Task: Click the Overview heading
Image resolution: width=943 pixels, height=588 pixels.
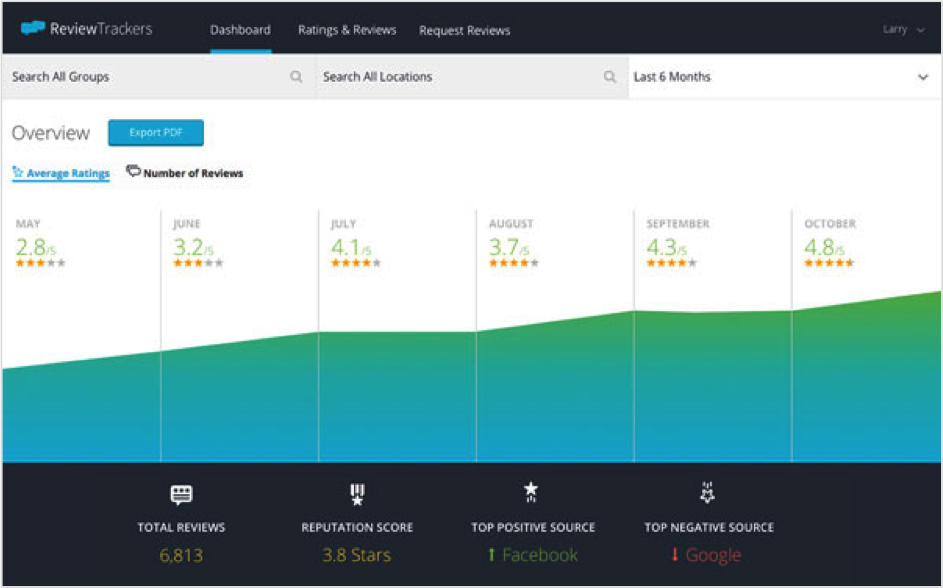Action: 51,133
